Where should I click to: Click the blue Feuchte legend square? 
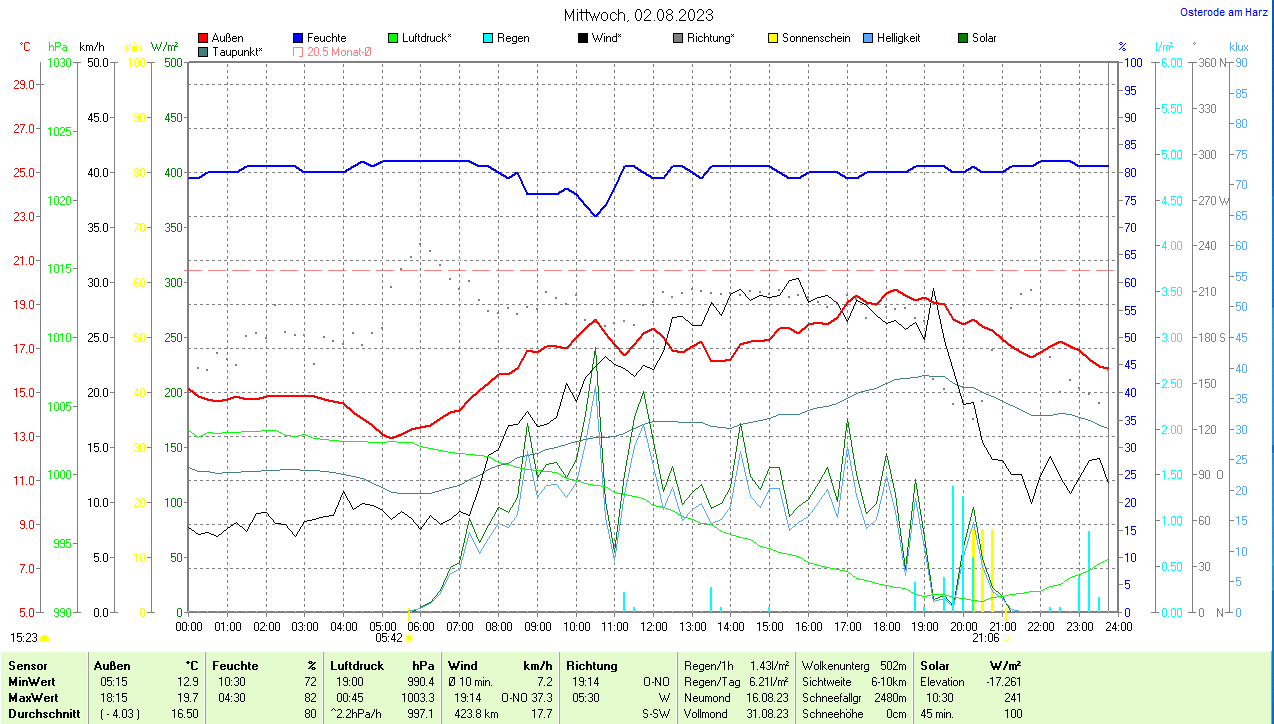click(x=298, y=38)
